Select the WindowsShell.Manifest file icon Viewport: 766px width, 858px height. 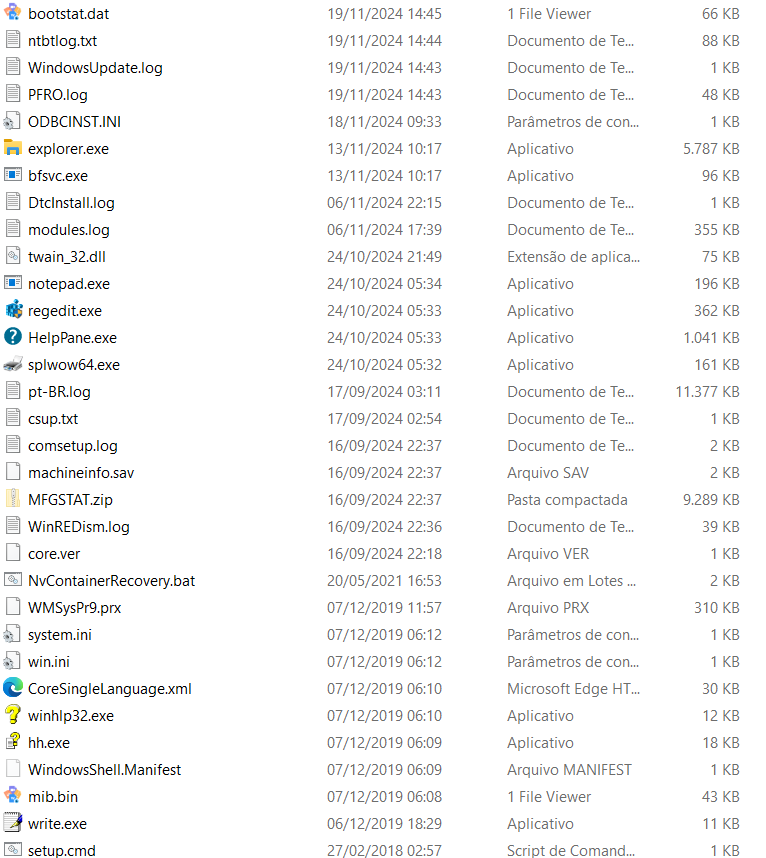pyautogui.click(x=13, y=769)
